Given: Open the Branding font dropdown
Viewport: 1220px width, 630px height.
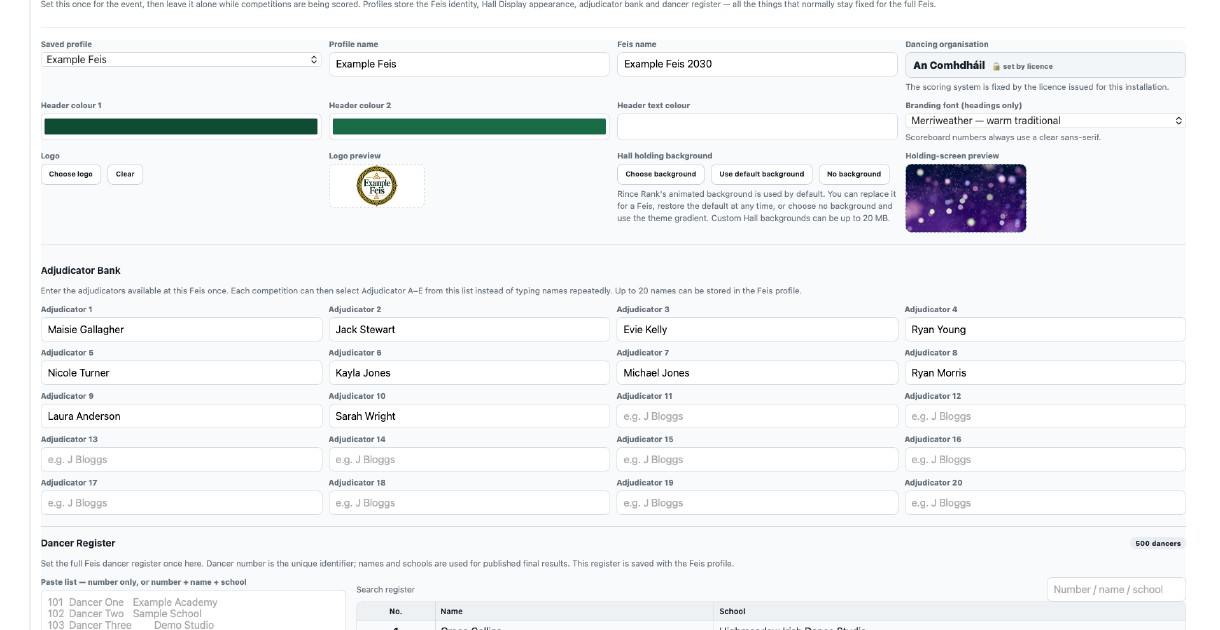Looking at the screenshot, I should [1045, 121].
